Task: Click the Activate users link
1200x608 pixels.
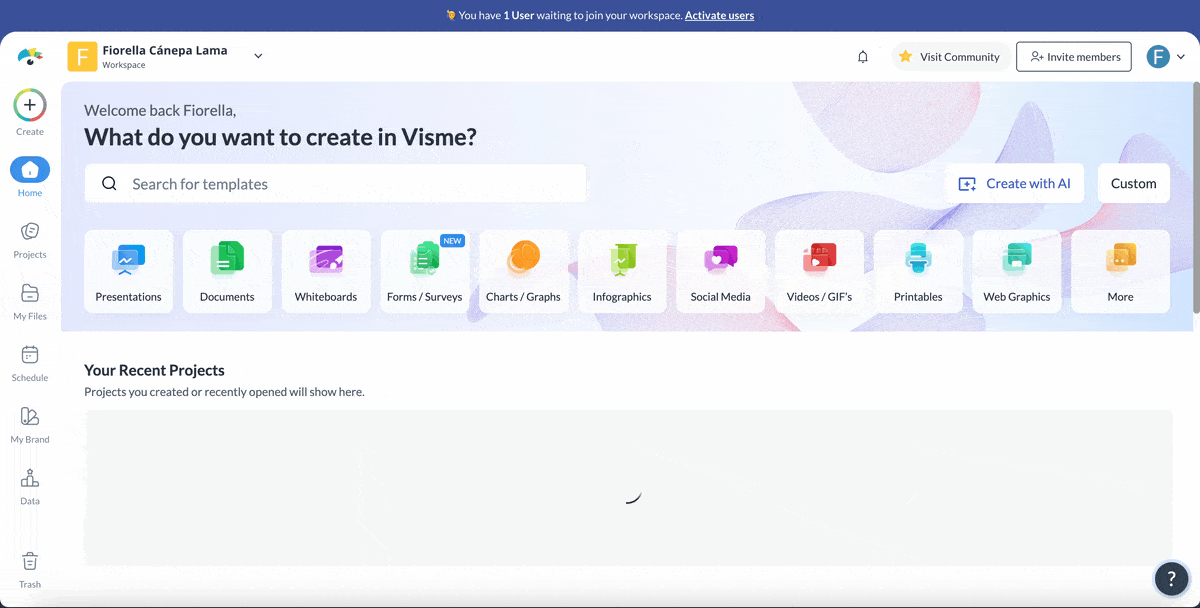Action: [x=719, y=15]
